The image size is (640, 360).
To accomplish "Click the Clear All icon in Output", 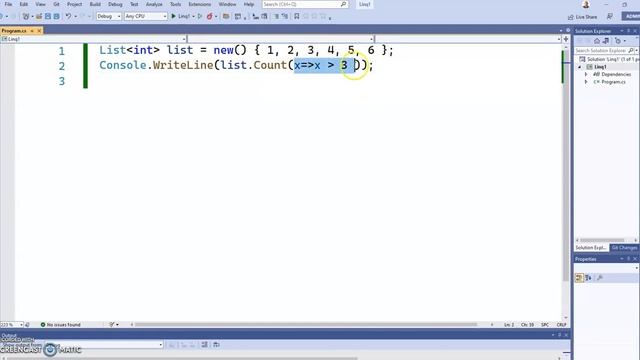I will 204,345.
